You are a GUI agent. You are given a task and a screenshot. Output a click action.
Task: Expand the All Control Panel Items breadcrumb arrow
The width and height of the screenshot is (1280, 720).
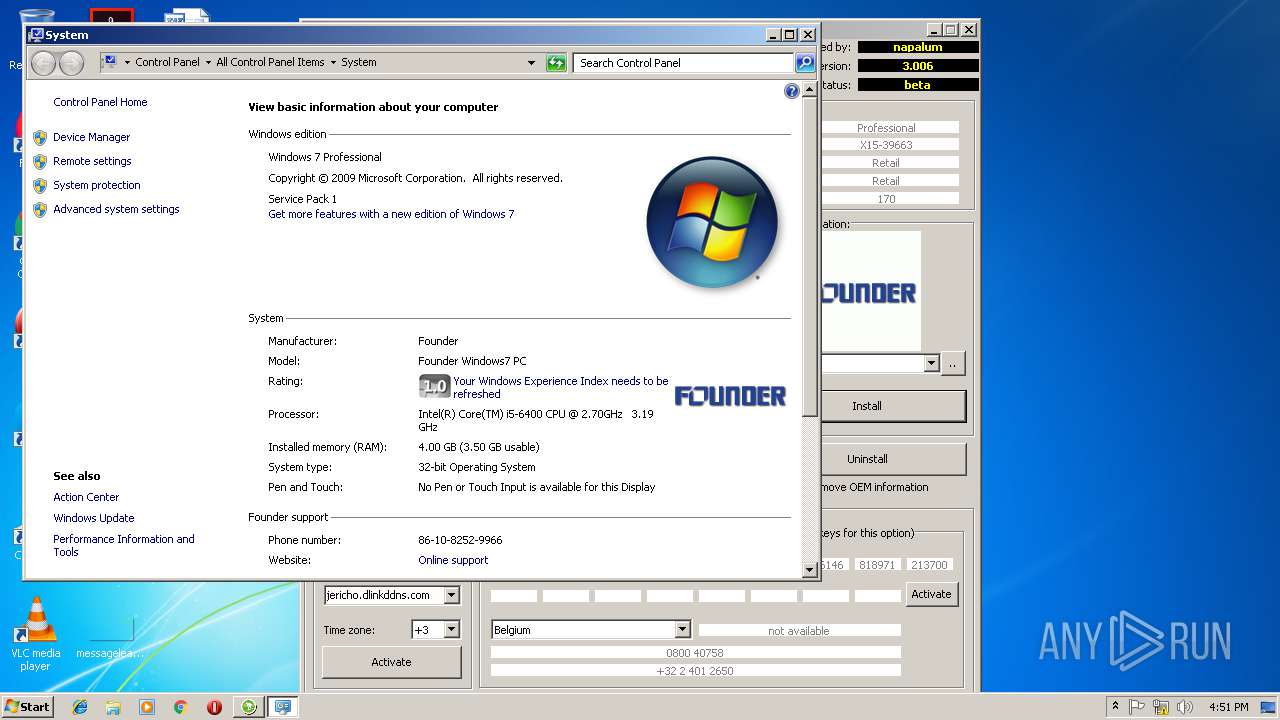(333, 63)
